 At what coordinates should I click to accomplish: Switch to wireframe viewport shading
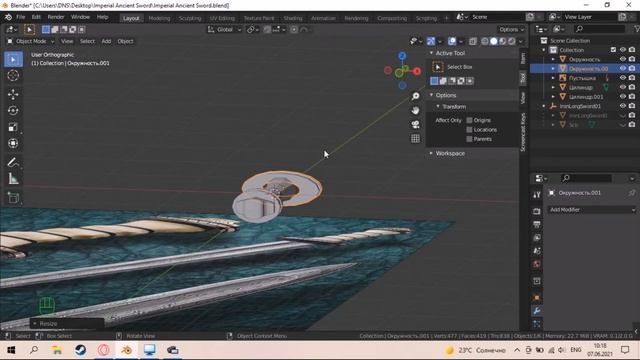(x=484, y=41)
